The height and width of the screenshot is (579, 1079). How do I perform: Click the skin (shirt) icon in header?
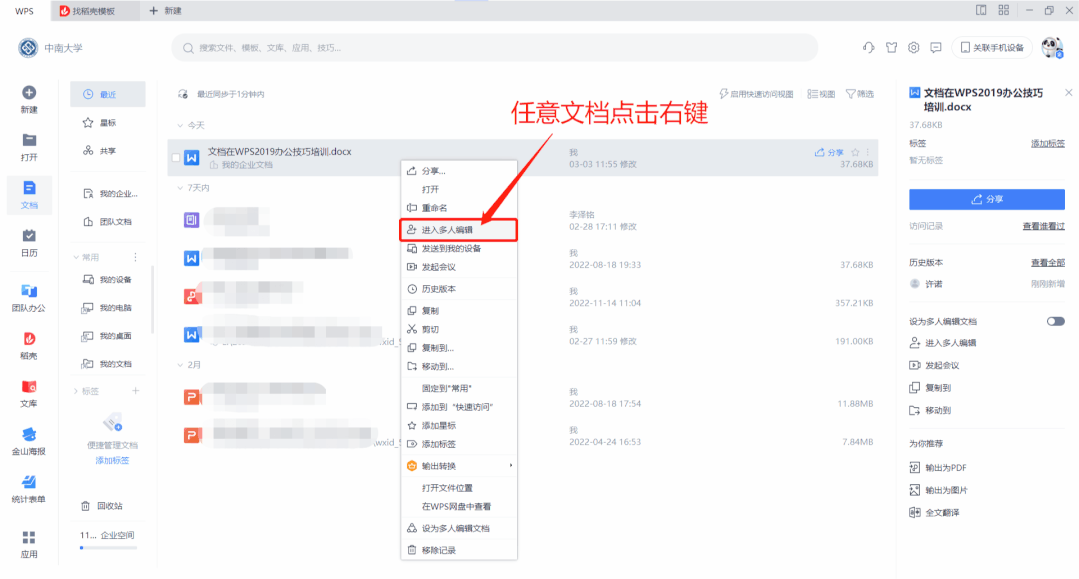click(x=891, y=48)
